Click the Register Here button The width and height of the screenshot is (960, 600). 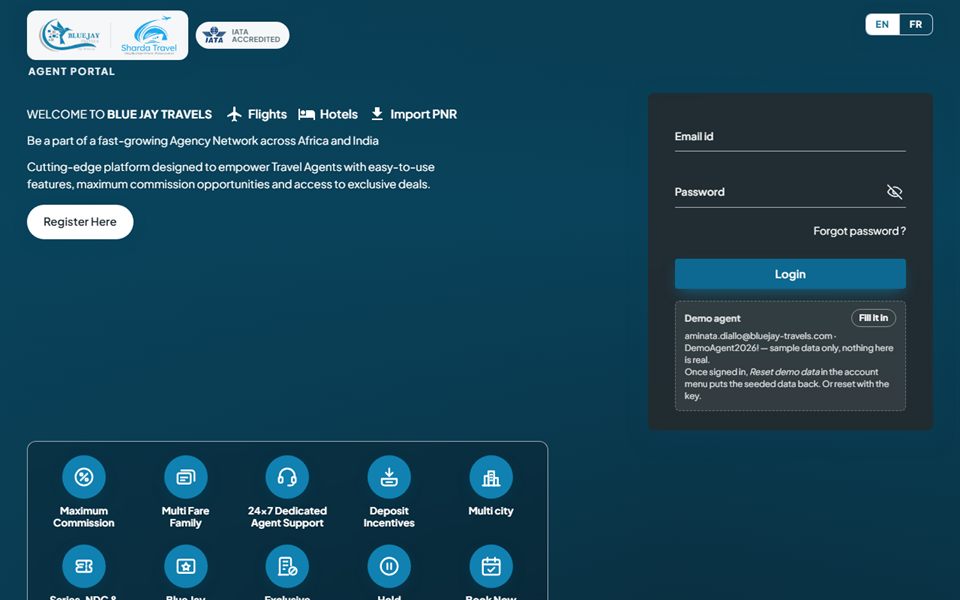[x=80, y=222]
